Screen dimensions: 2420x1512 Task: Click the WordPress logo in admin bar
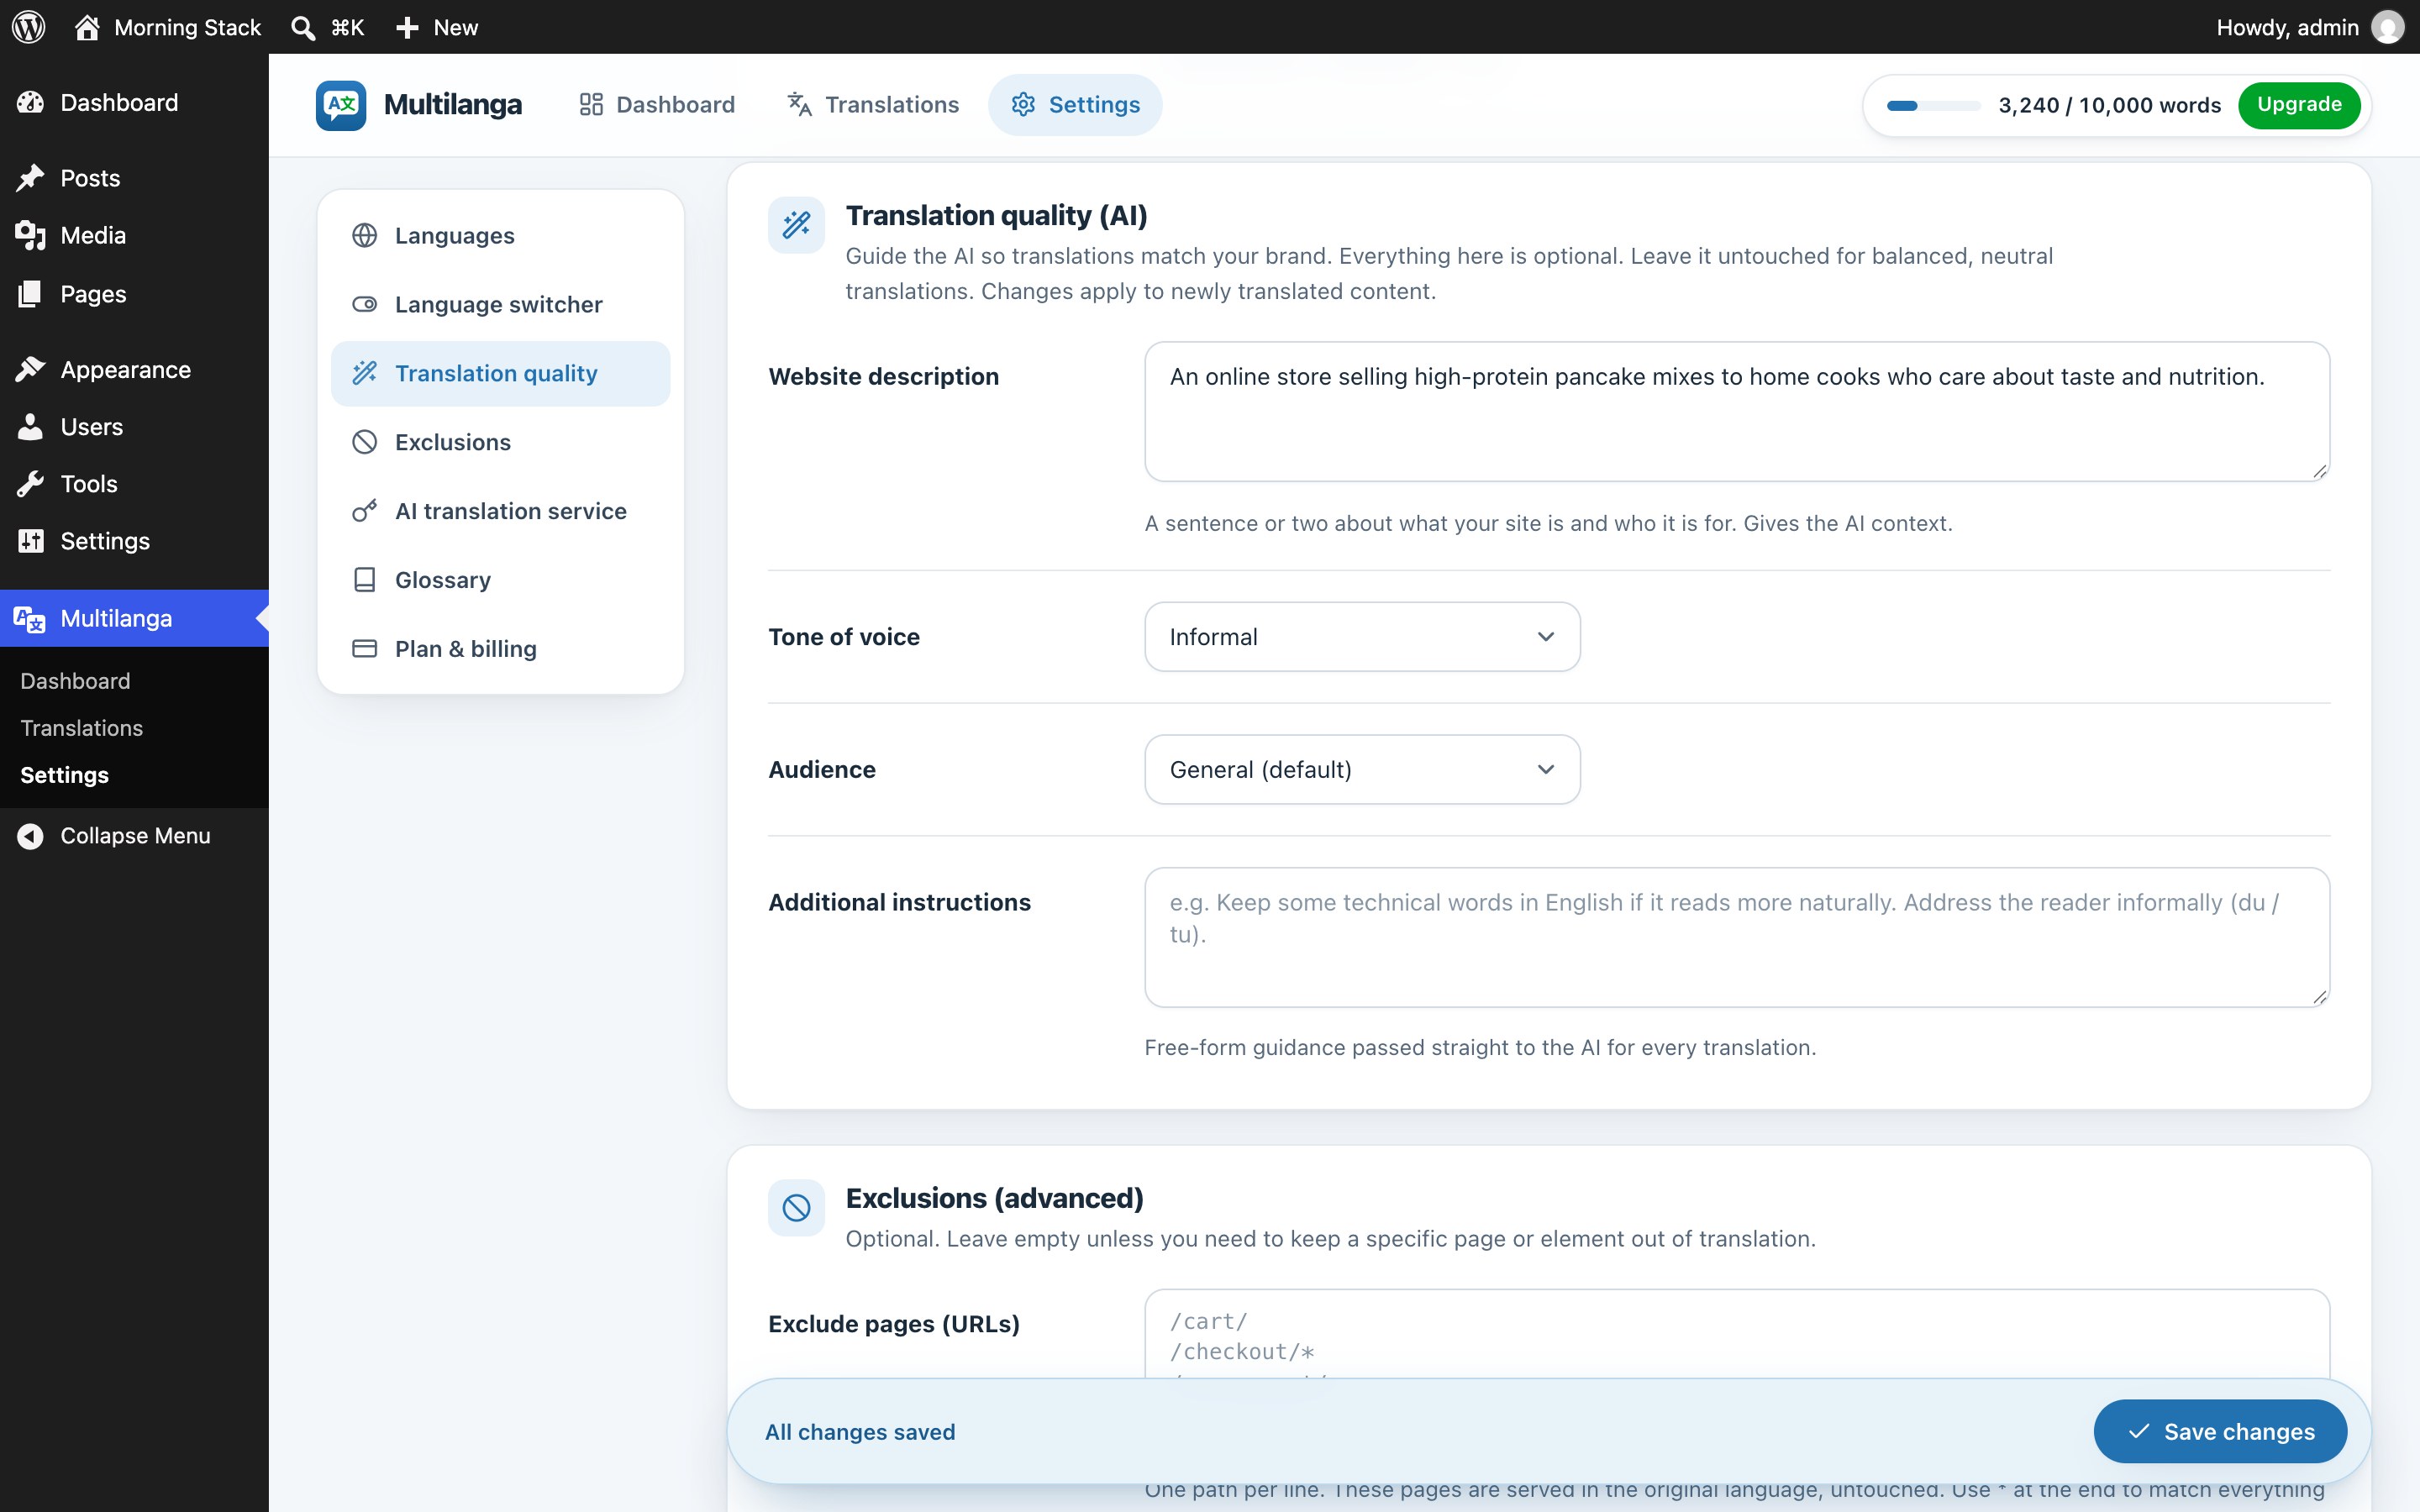[x=29, y=27]
